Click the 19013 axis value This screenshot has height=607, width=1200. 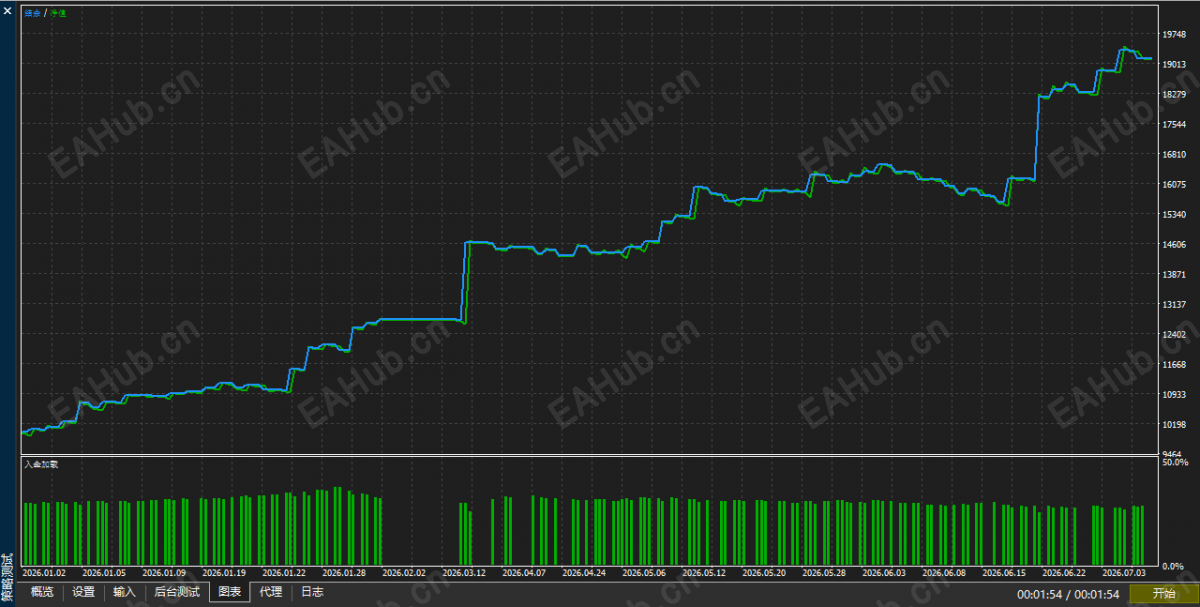pyautogui.click(x=1174, y=64)
